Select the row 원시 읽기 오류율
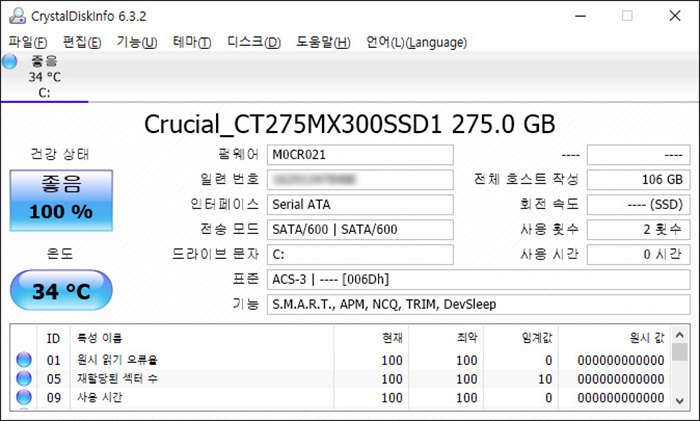 point(340,360)
